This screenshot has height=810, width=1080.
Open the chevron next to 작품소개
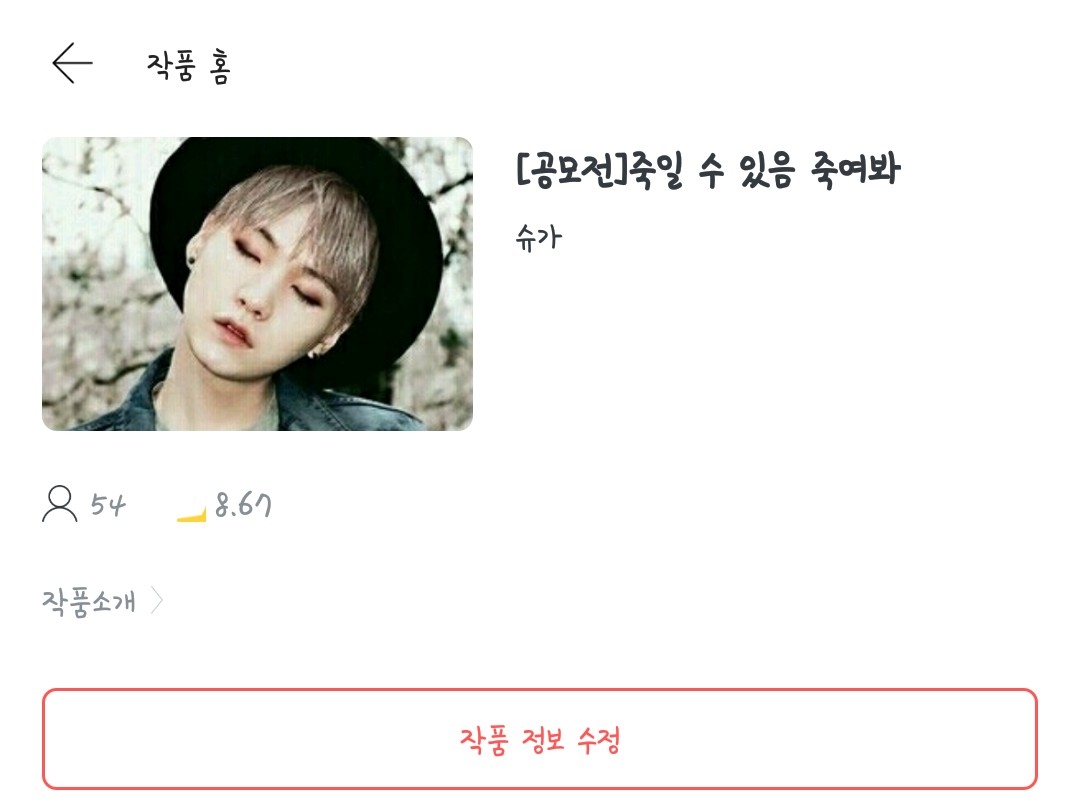point(157,600)
